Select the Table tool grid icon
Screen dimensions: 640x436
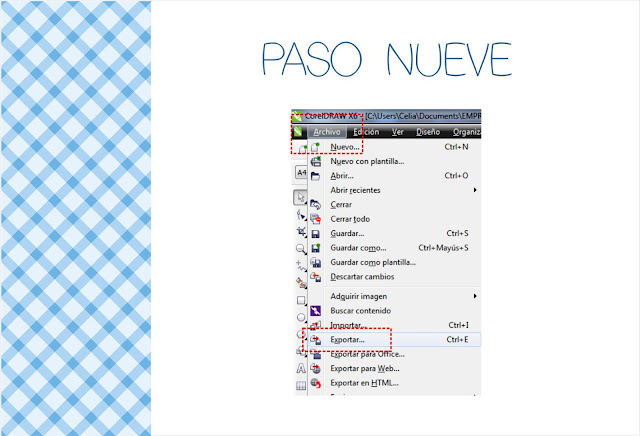[301, 385]
